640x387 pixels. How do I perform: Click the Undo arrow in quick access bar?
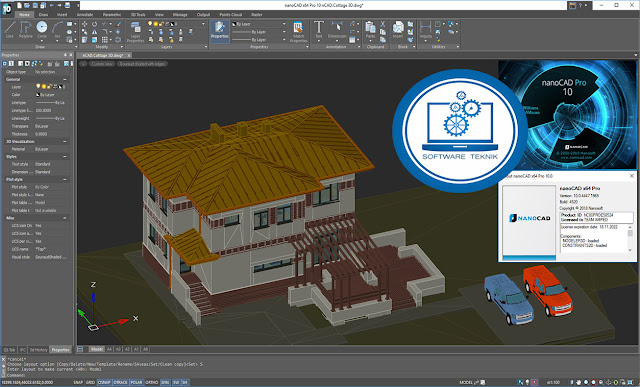coord(51,5)
